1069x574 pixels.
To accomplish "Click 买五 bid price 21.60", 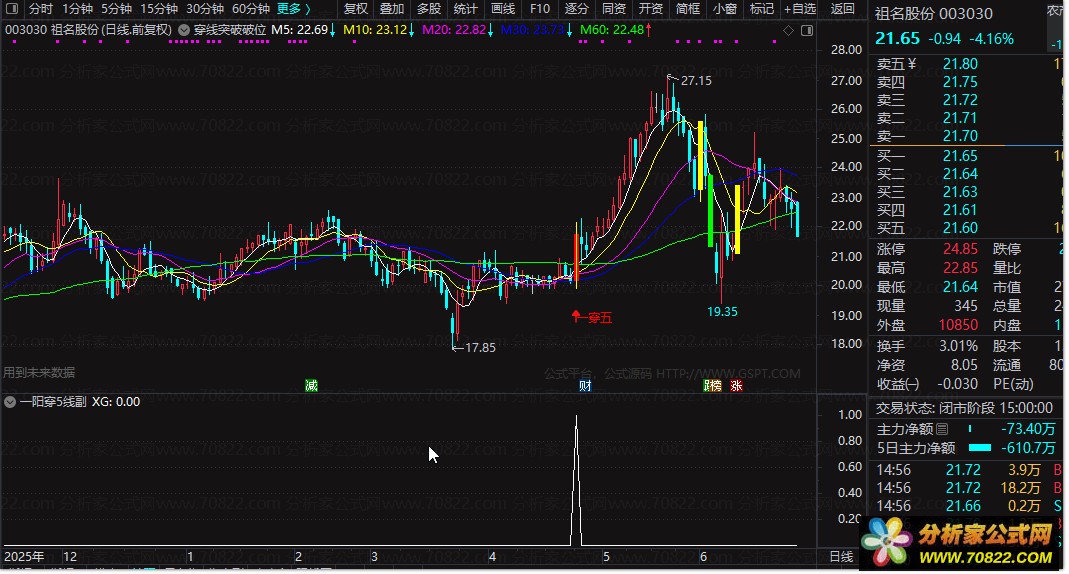I will pos(960,228).
